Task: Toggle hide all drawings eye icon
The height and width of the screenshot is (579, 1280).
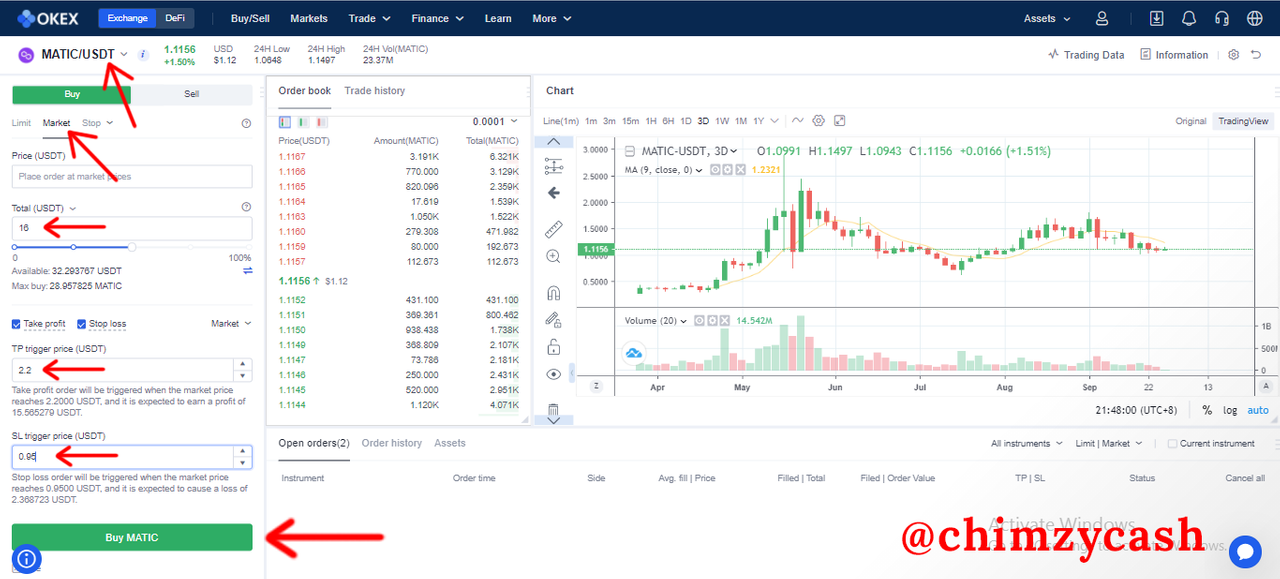Action: click(553, 374)
